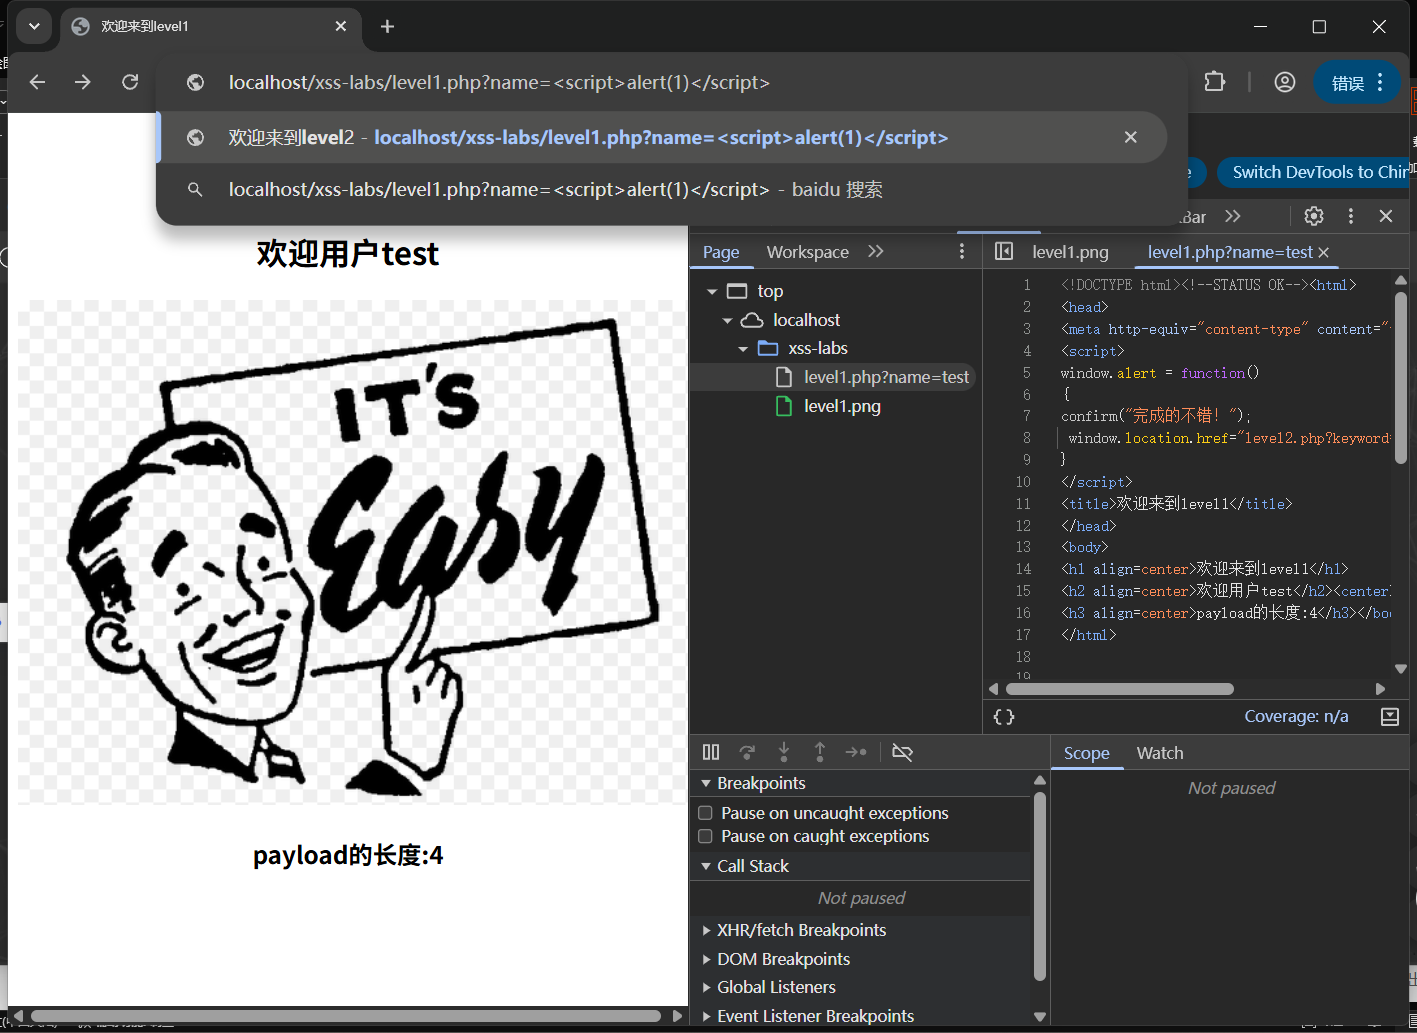This screenshot has height=1033, width=1417.
Task: Click the localhost cloud icon
Action: click(752, 320)
